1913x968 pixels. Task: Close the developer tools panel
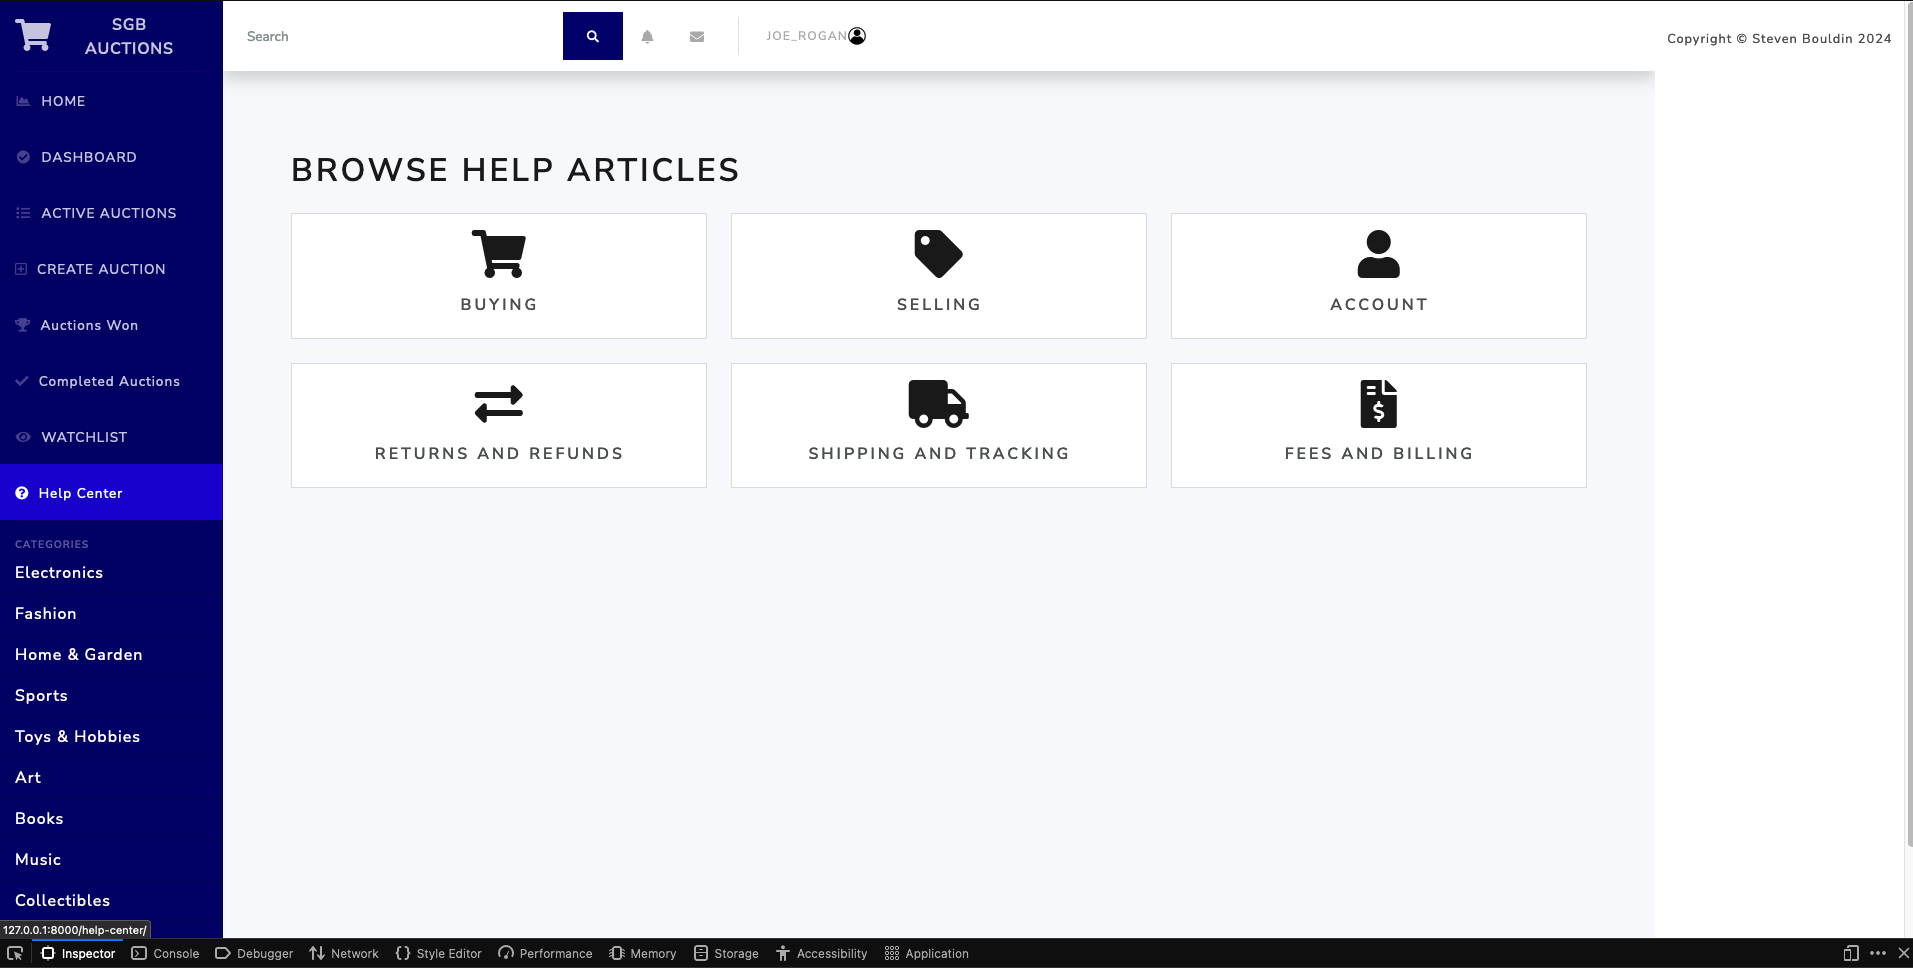1904,953
